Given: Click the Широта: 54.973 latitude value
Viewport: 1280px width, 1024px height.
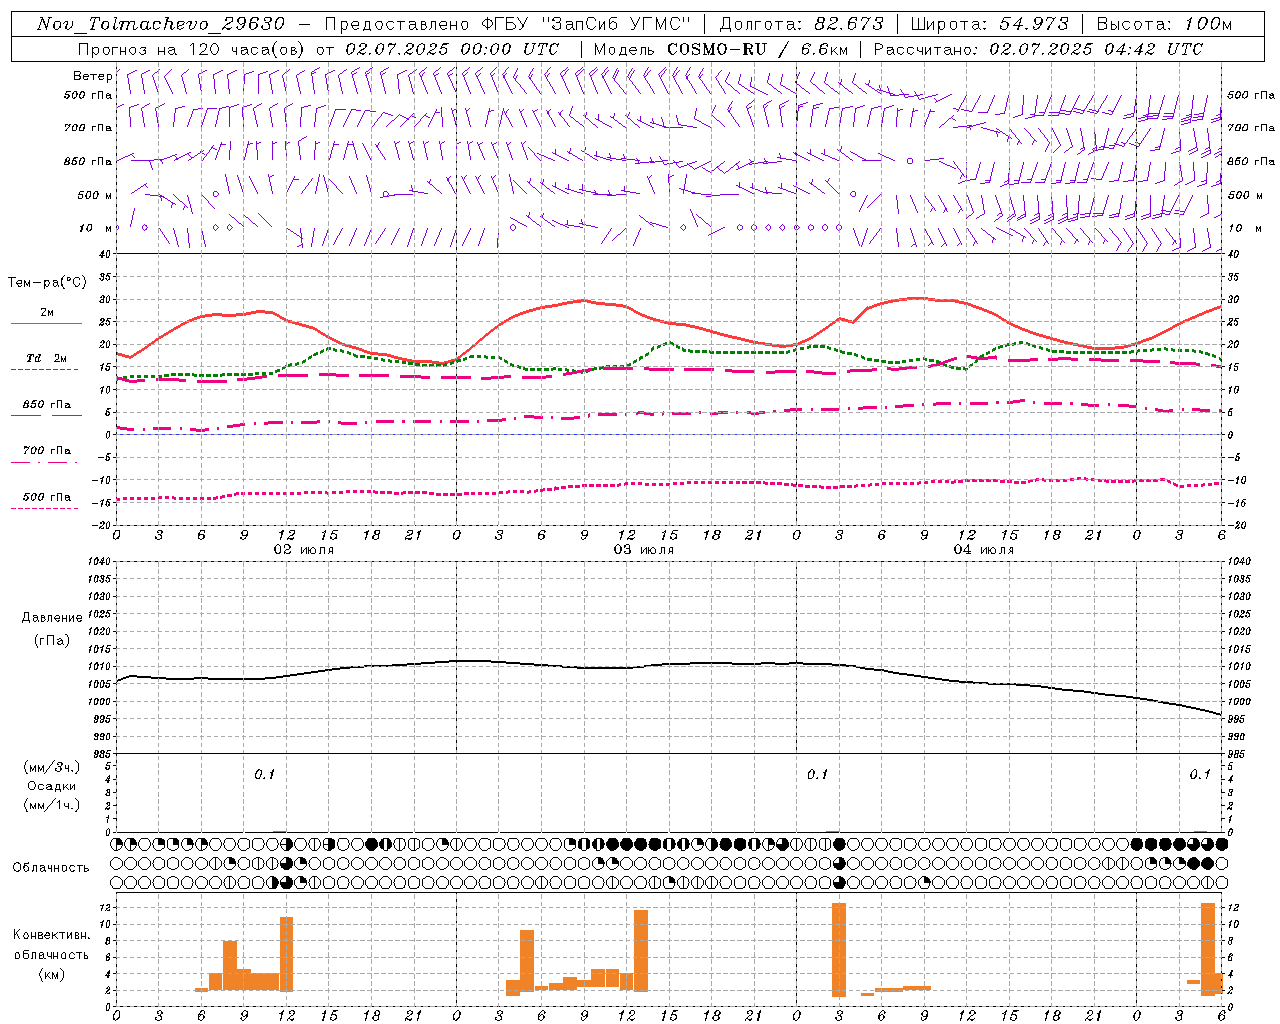Looking at the screenshot, I should pos(989,24).
